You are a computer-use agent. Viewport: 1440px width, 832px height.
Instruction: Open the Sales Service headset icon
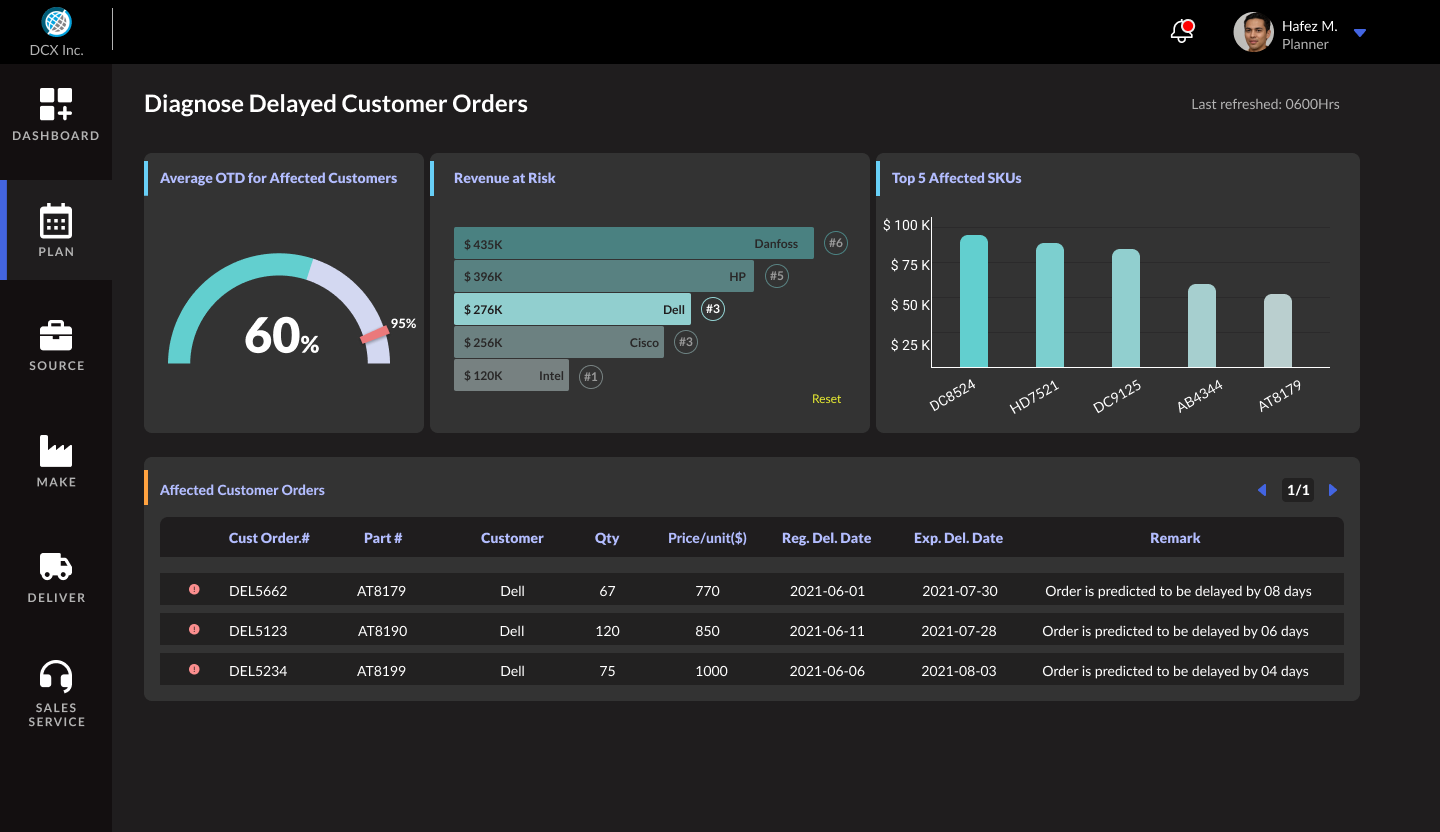[x=56, y=677]
